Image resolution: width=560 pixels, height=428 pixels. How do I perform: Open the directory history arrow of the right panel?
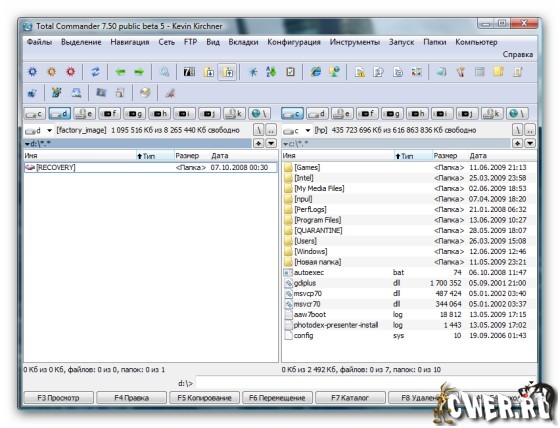click(530, 143)
